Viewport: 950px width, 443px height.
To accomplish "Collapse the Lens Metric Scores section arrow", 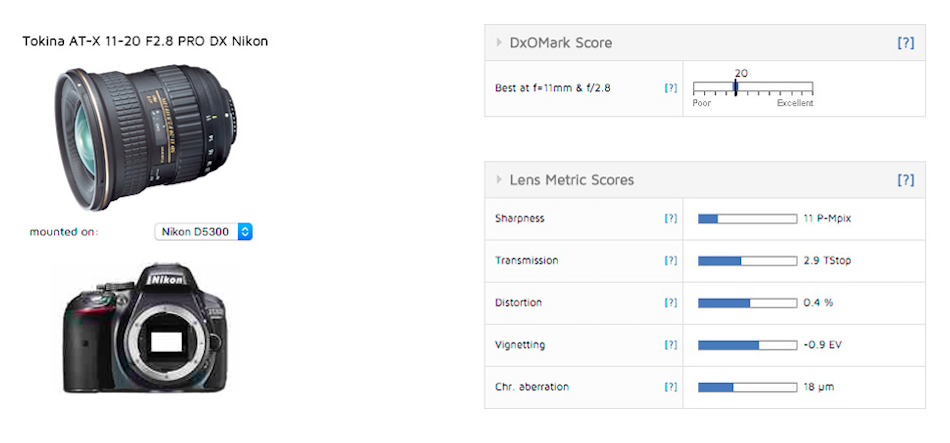I will pos(499,180).
